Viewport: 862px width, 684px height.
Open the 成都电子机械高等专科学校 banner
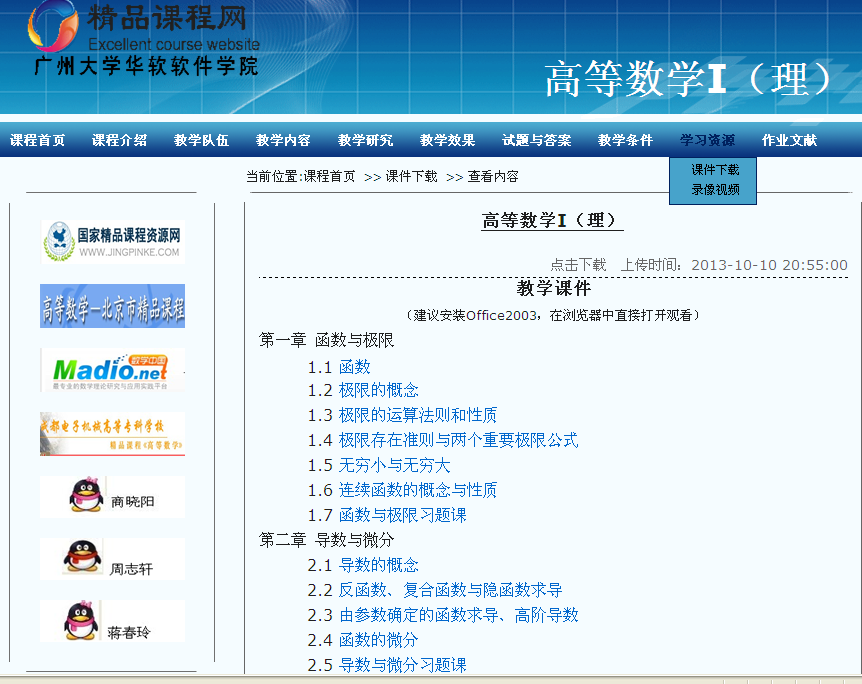pyautogui.click(x=112, y=434)
